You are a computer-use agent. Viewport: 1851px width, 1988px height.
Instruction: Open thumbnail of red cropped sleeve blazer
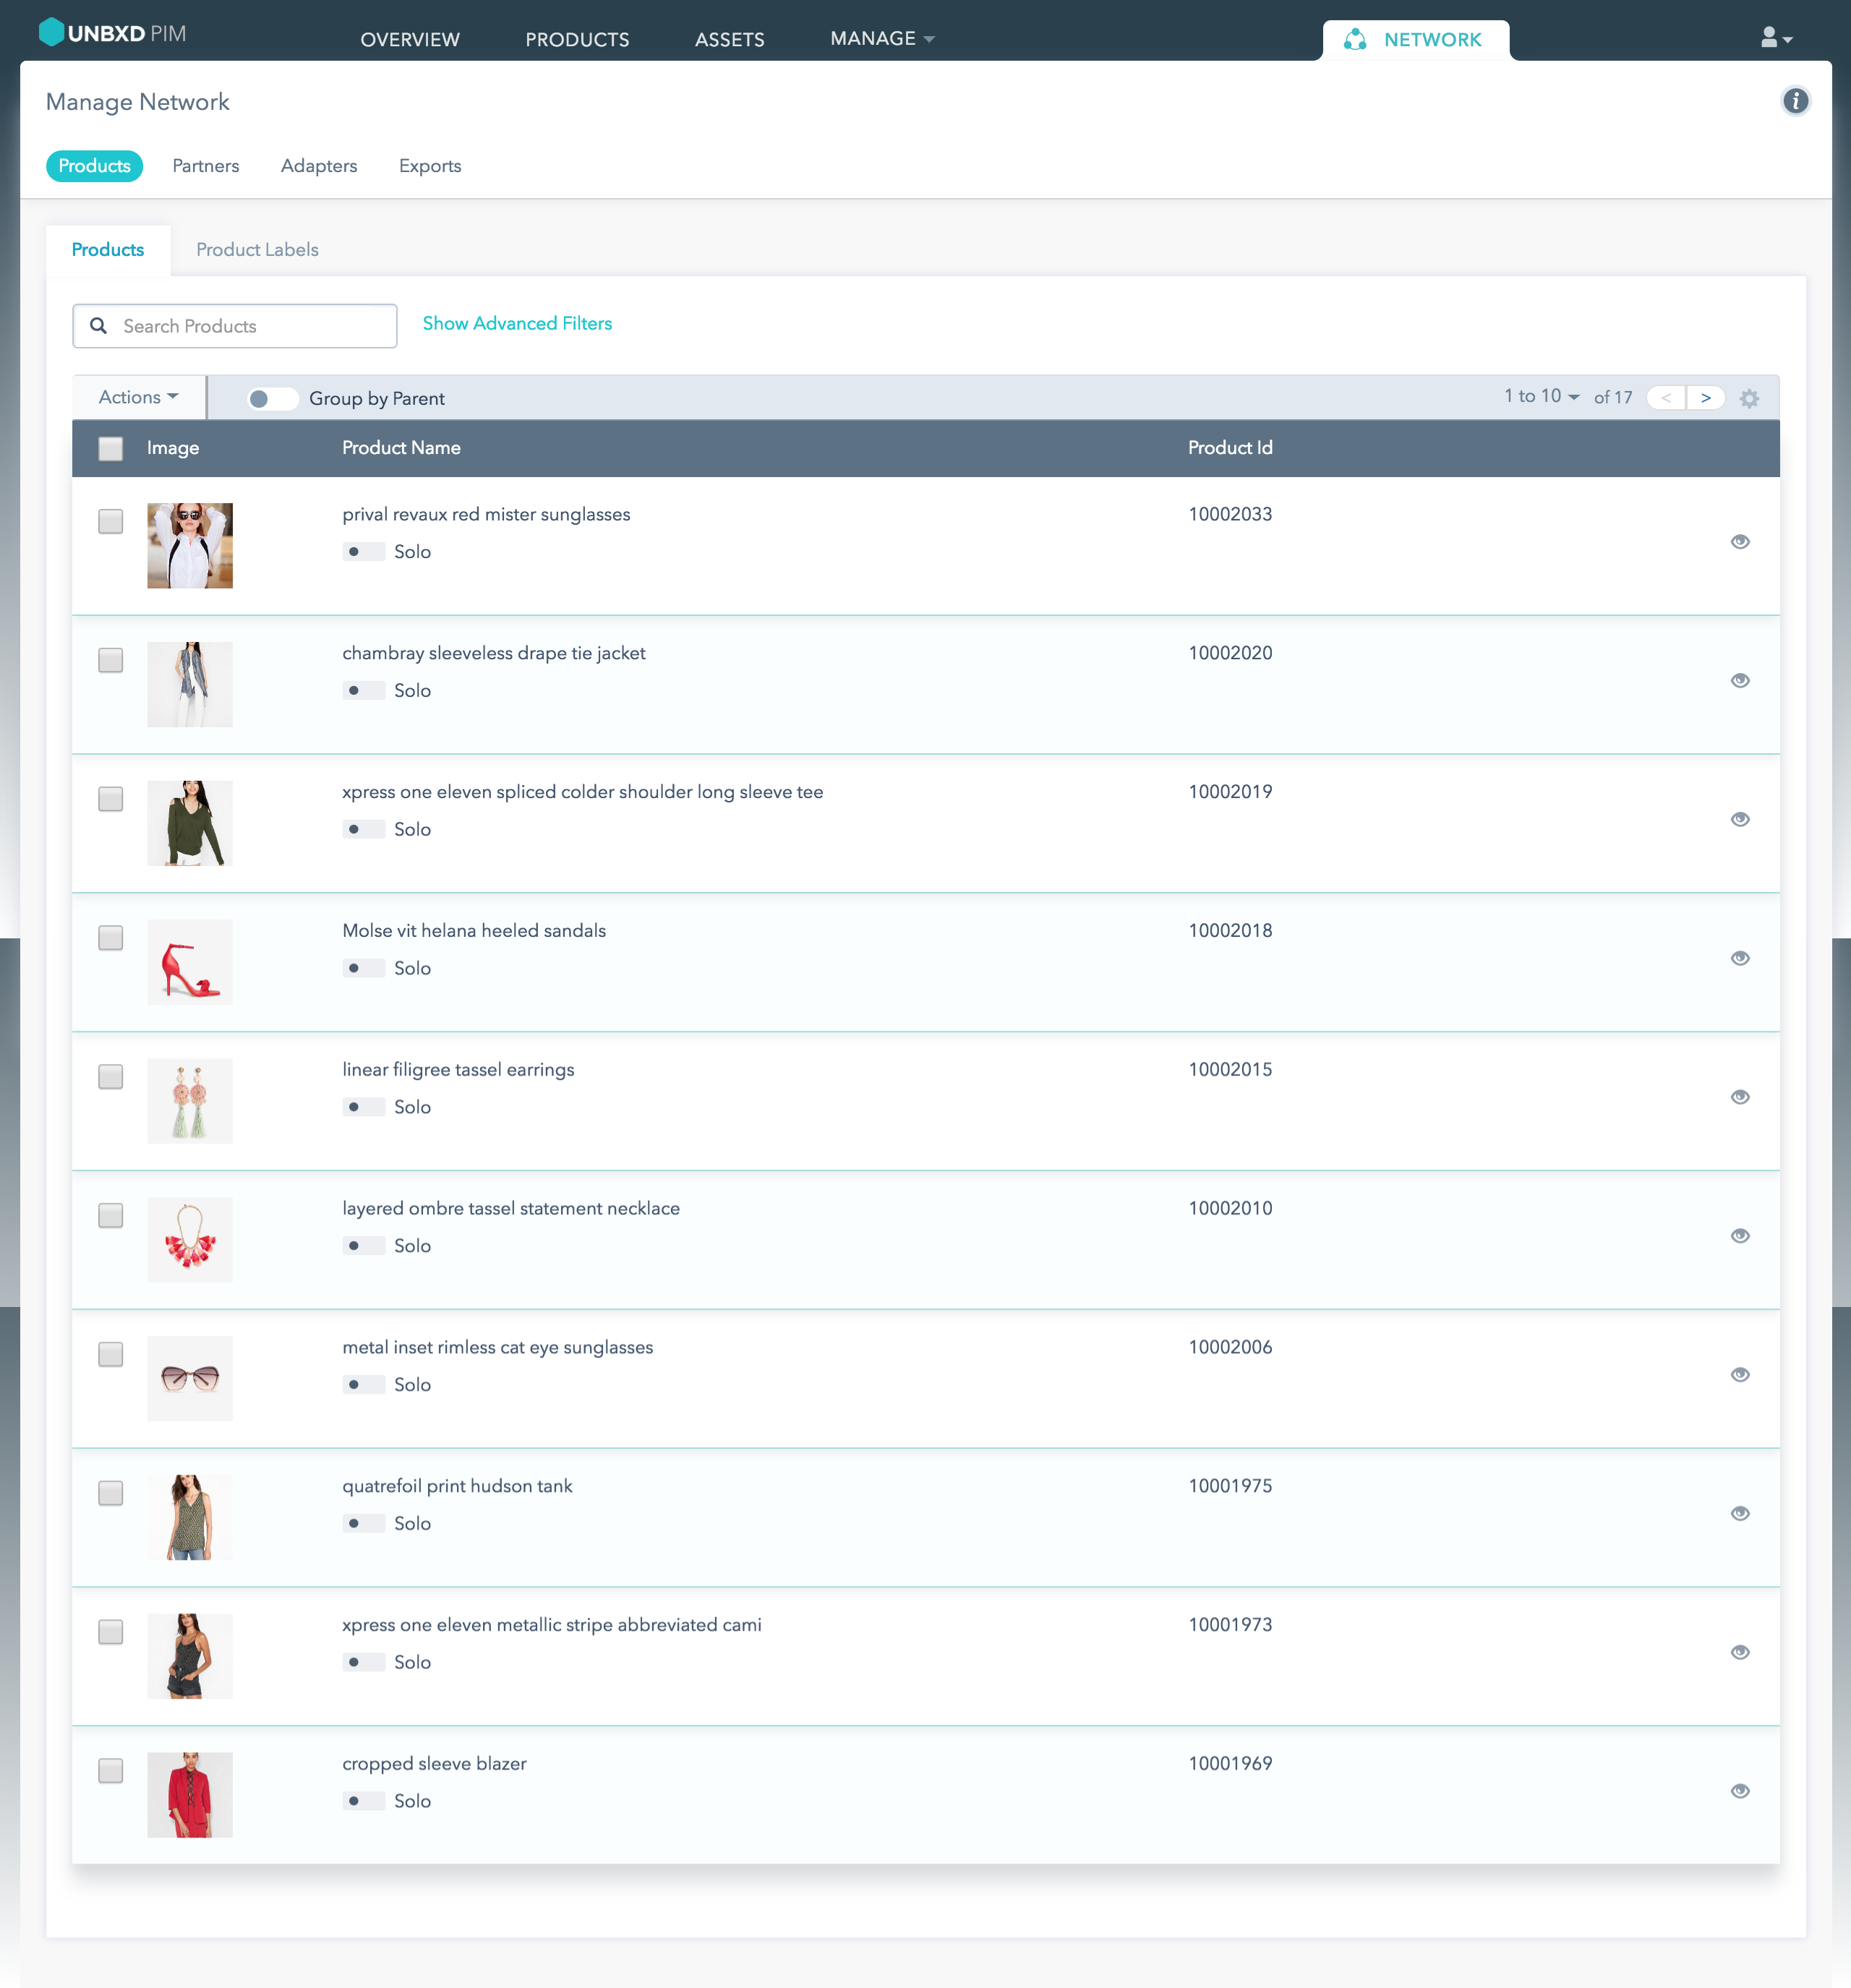pyautogui.click(x=190, y=1796)
